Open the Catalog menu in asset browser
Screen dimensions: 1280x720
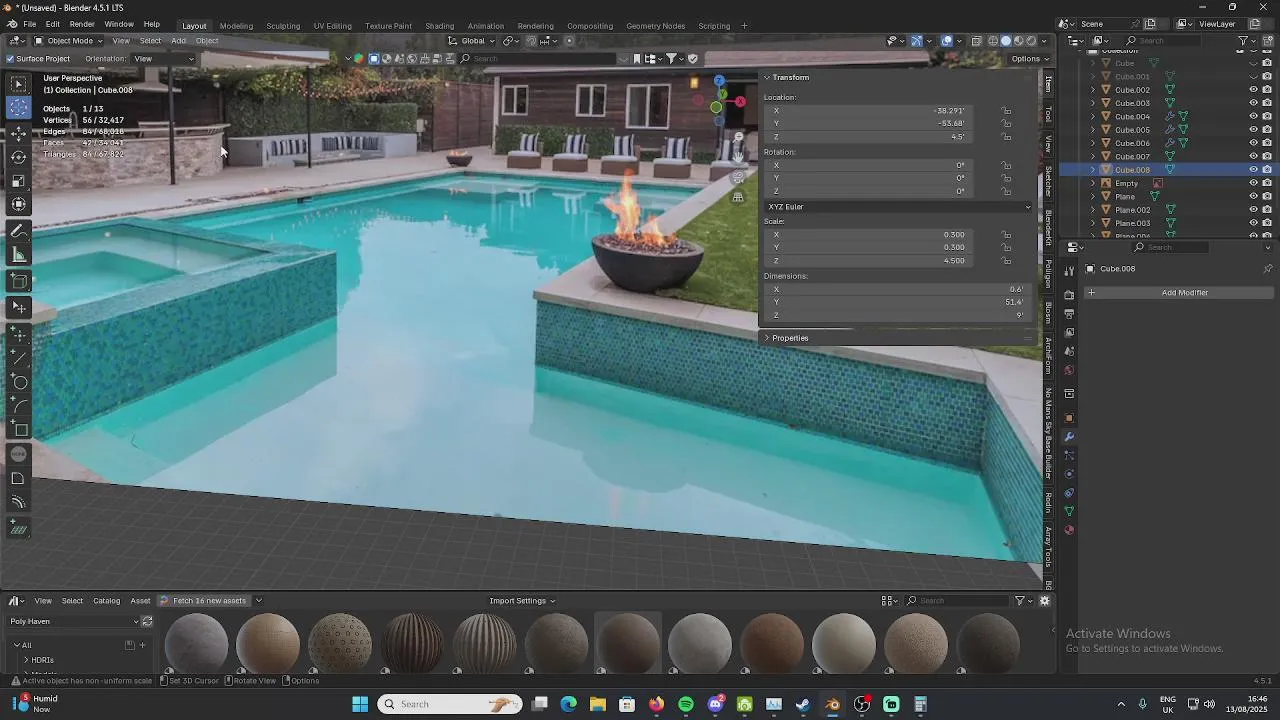pyautogui.click(x=106, y=601)
